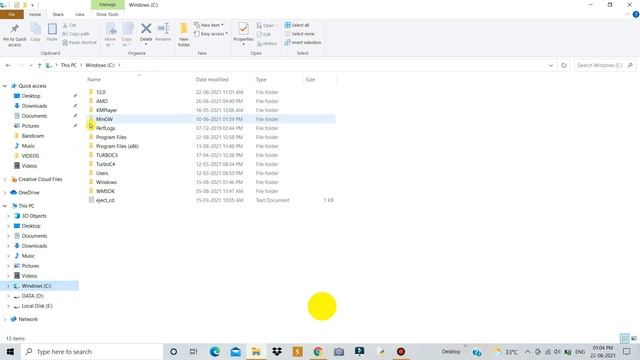This screenshot has height=360, width=640.
Task: Refresh the Windows (C:) folder view
Action: click(564, 65)
